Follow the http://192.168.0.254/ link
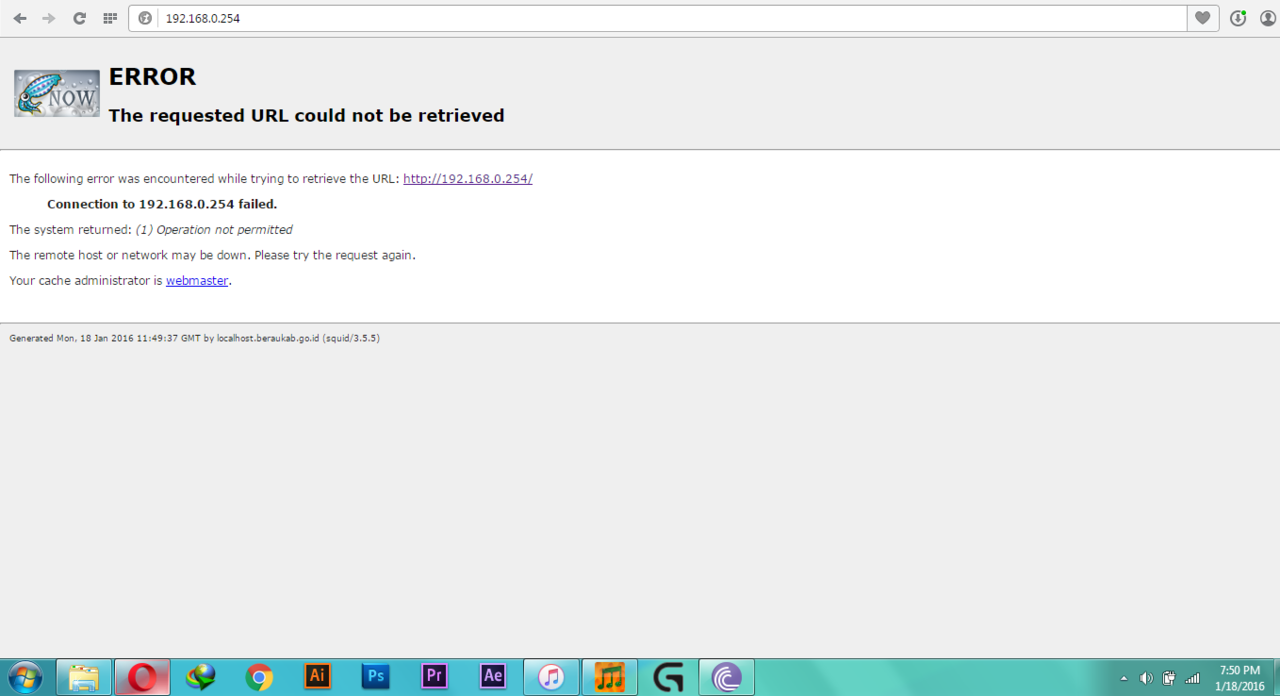 468,179
